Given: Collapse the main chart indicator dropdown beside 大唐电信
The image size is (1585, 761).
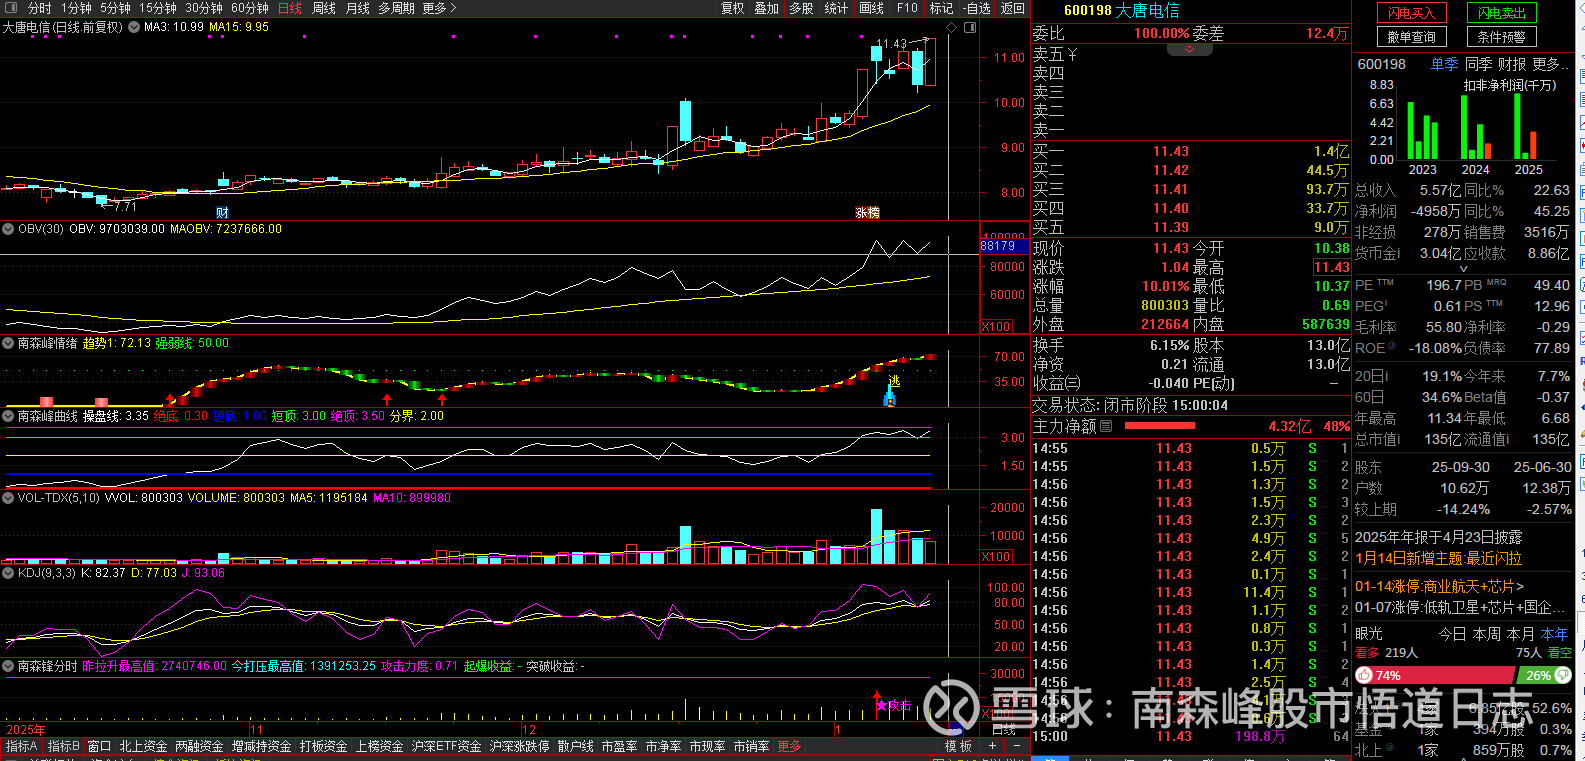Looking at the screenshot, I should point(134,27).
